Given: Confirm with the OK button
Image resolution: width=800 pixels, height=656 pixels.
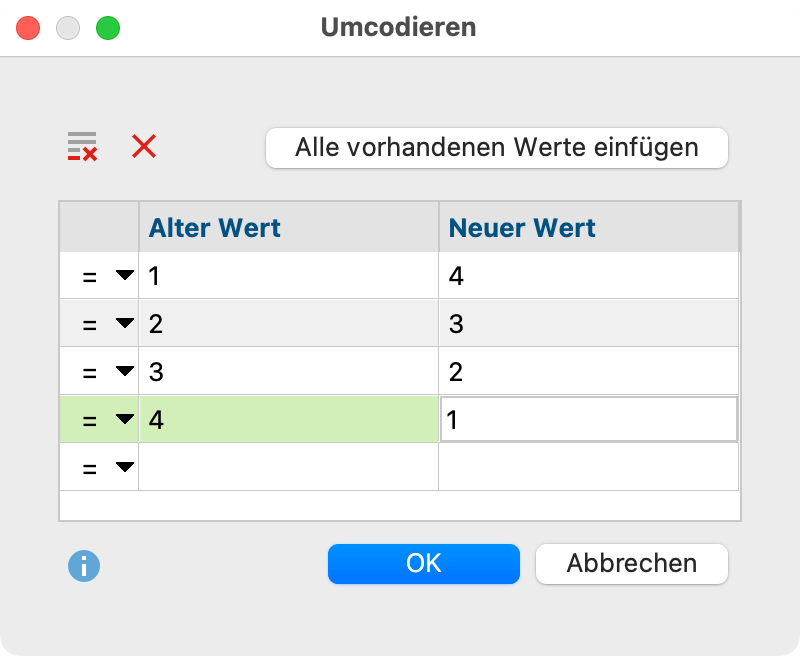Looking at the screenshot, I should pyautogui.click(x=423, y=563).
